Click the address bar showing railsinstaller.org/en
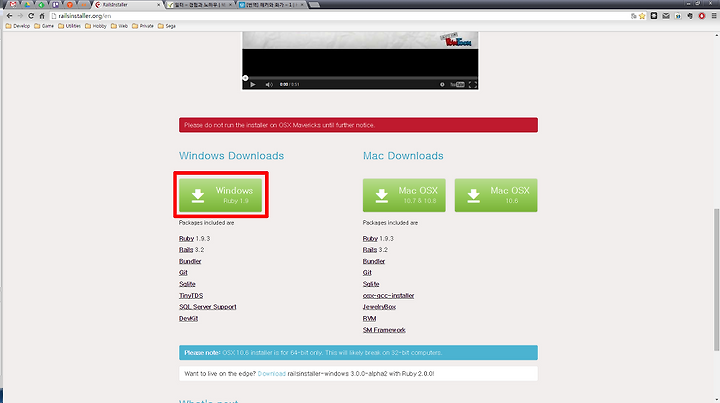Viewport: 720px width, 403px height. click(340, 16)
